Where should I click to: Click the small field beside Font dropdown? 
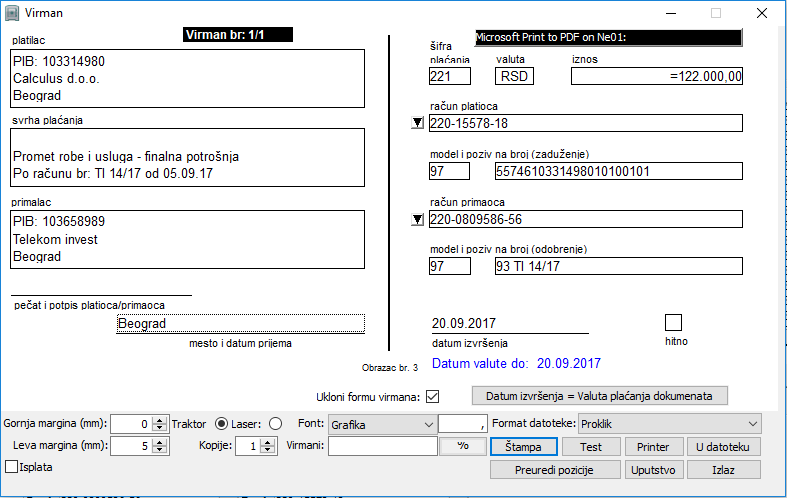click(x=462, y=424)
